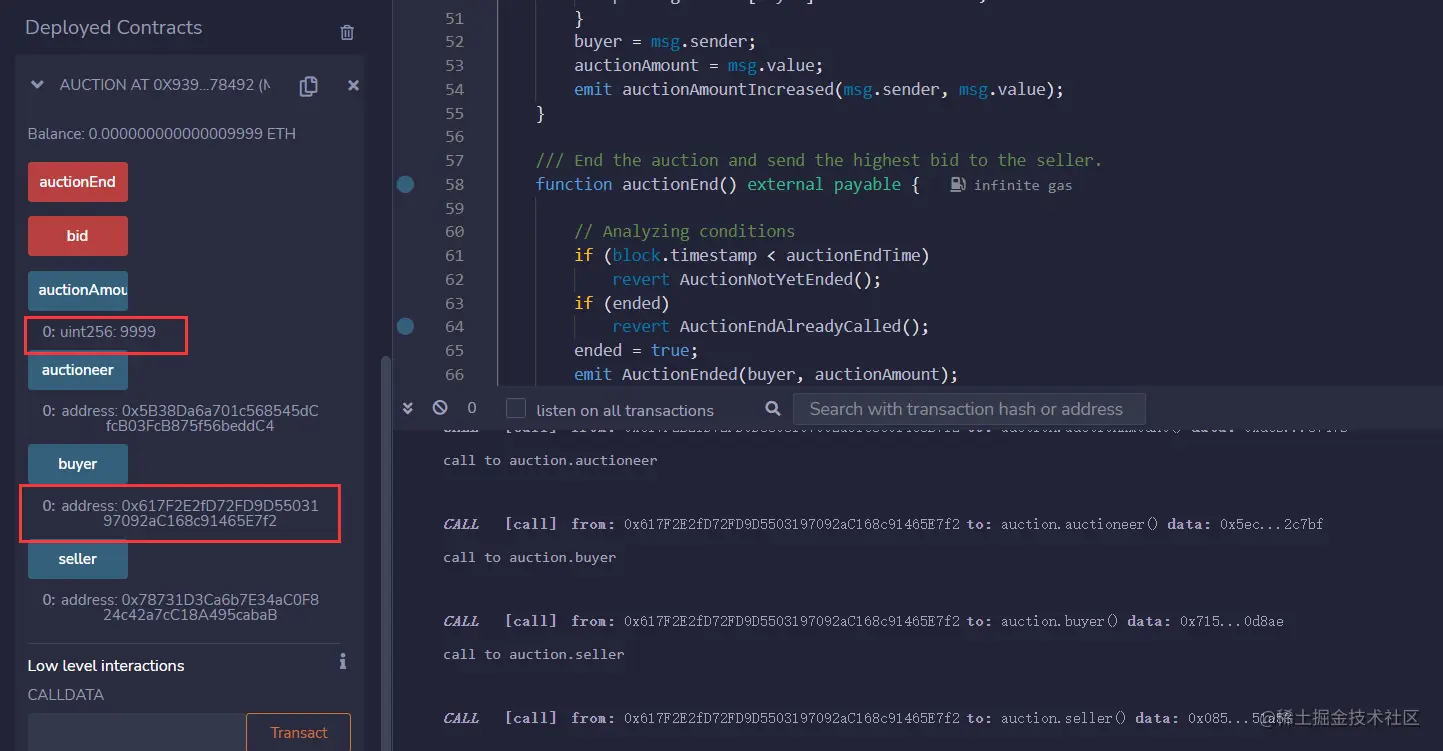The image size is (1443, 751).
Task: Click the pending transactions count 0
Action: click(x=472, y=408)
